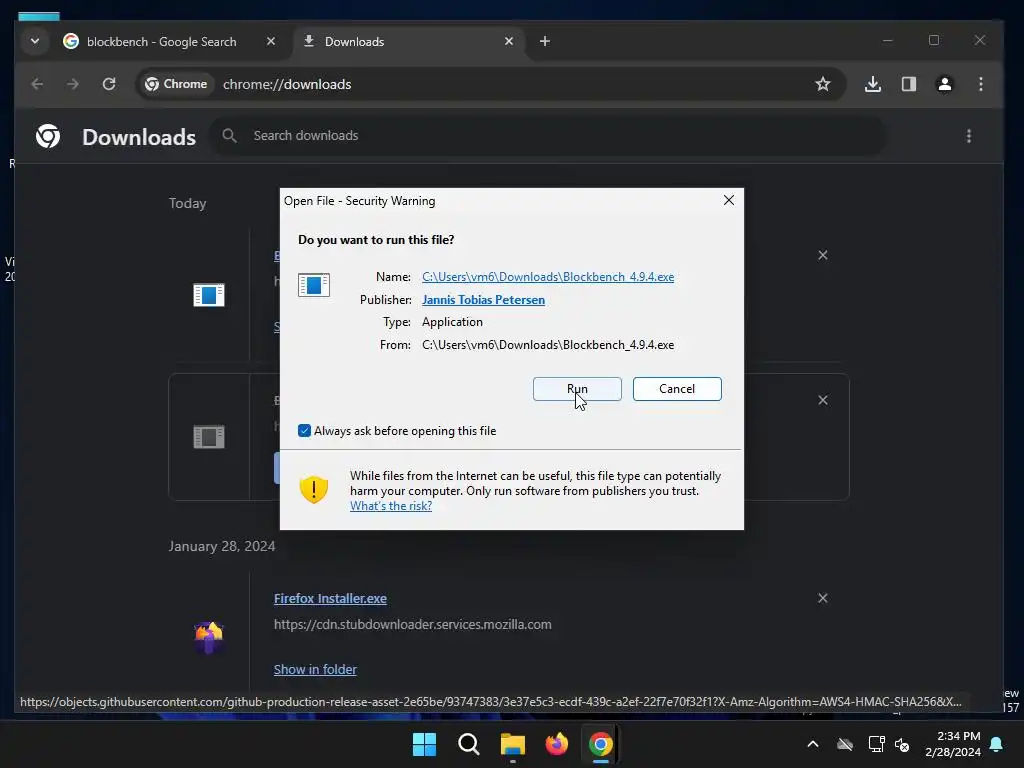Image resolution: width=1024 pixels, height=768 pixels.
Task: Switch to the blockbench Google Search tab
Action: pyautogui.click(x=161, y=42)
